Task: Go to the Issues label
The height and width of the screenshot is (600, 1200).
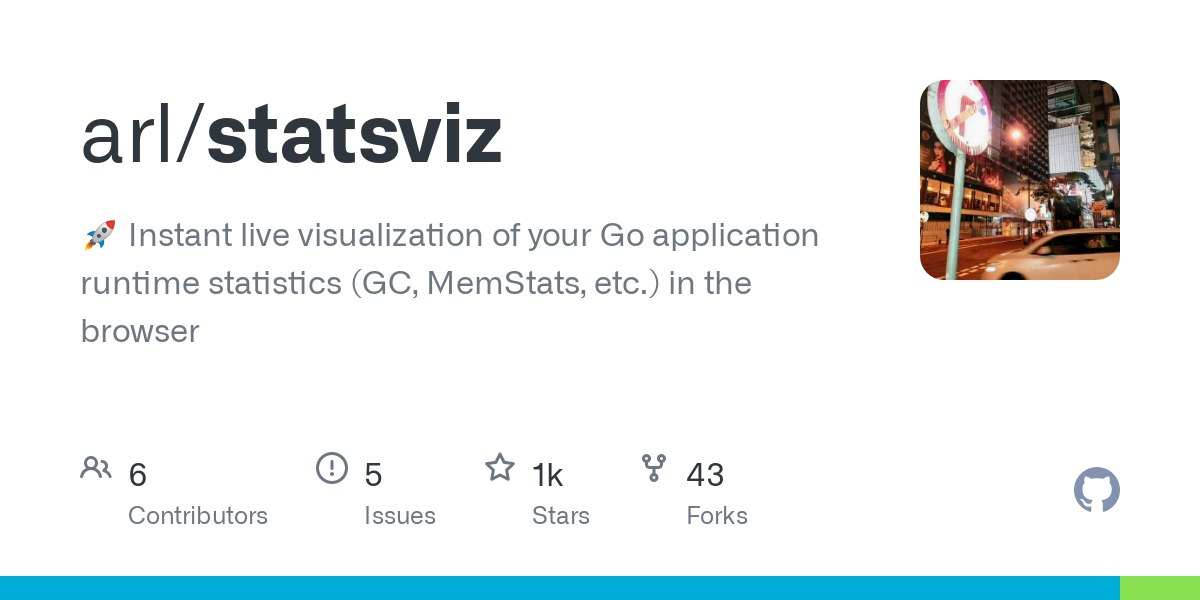Action: [x=400, y=516]
